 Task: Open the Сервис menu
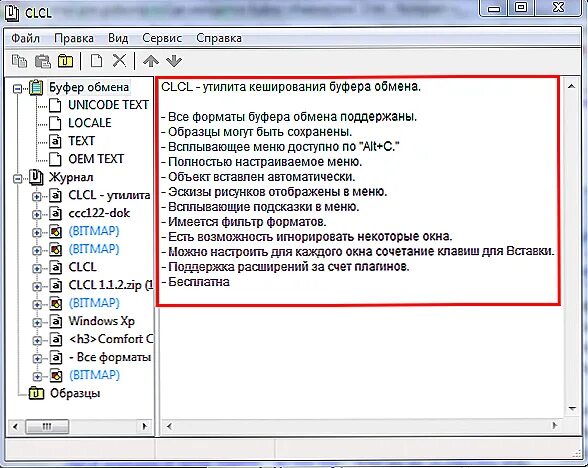pyautogui.click(x=162, y=38)
